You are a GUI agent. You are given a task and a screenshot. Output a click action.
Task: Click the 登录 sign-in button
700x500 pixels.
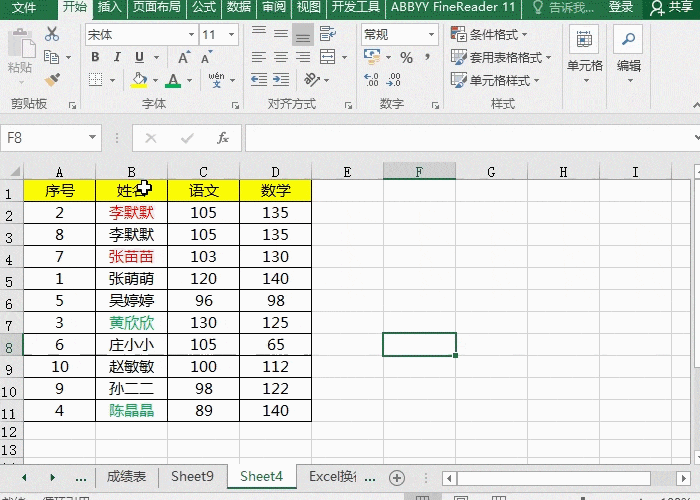[x=621, y=7]
